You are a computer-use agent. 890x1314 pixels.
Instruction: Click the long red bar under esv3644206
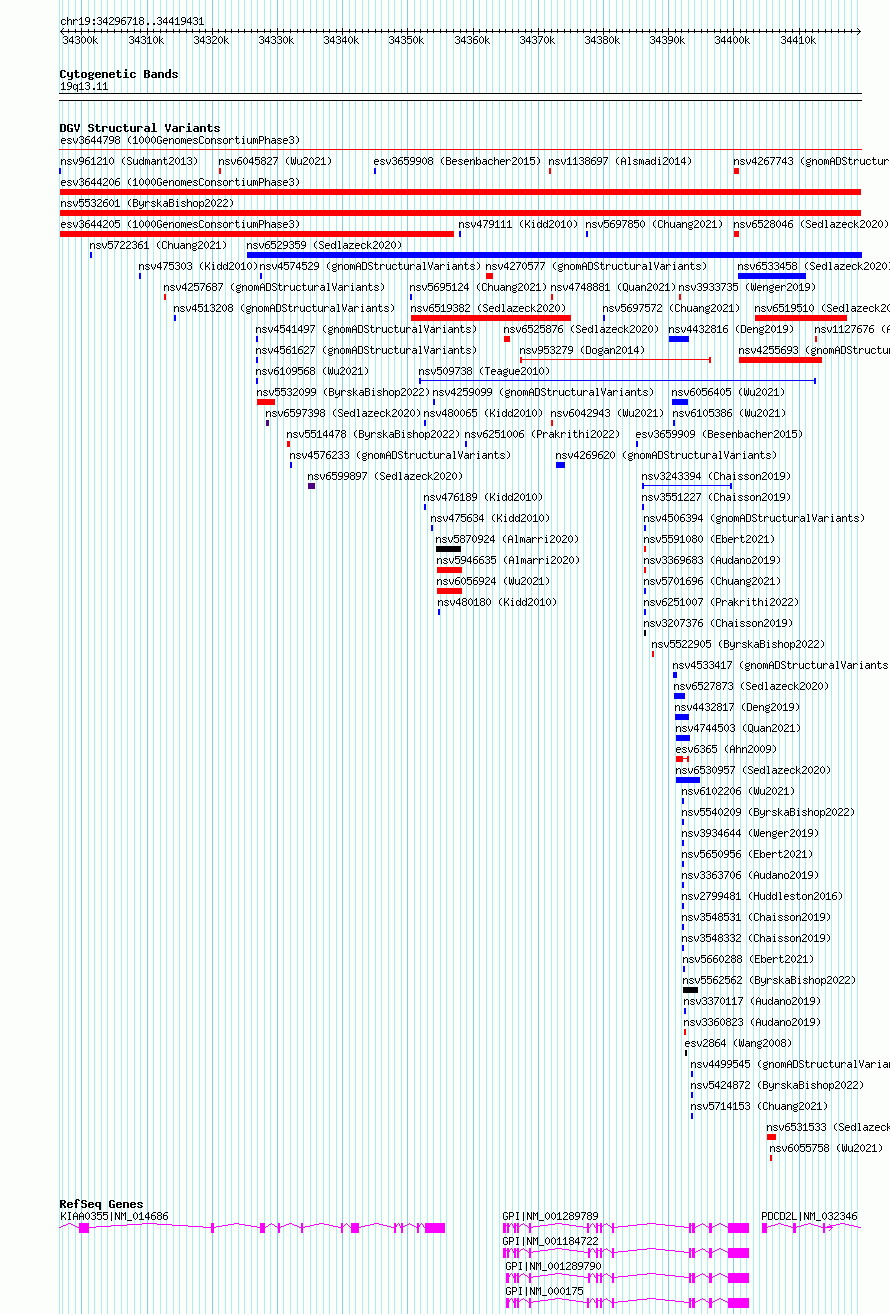coord(460,192)
